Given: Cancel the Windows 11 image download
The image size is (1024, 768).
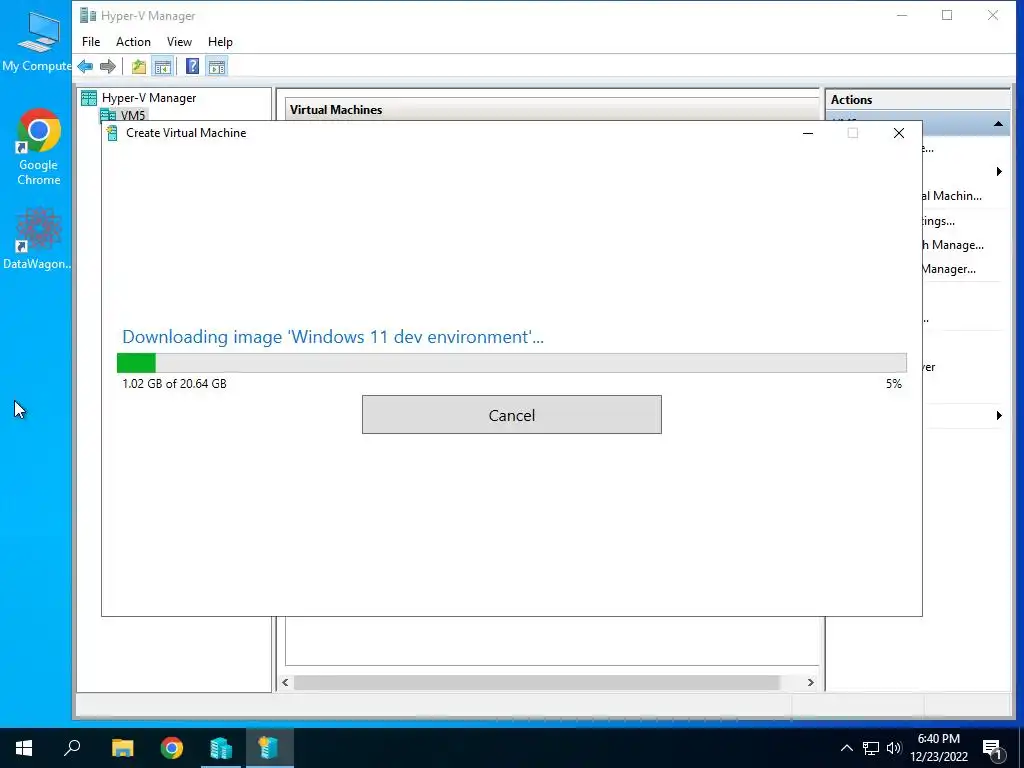Looking at the screenshot, I should [512, 415].
